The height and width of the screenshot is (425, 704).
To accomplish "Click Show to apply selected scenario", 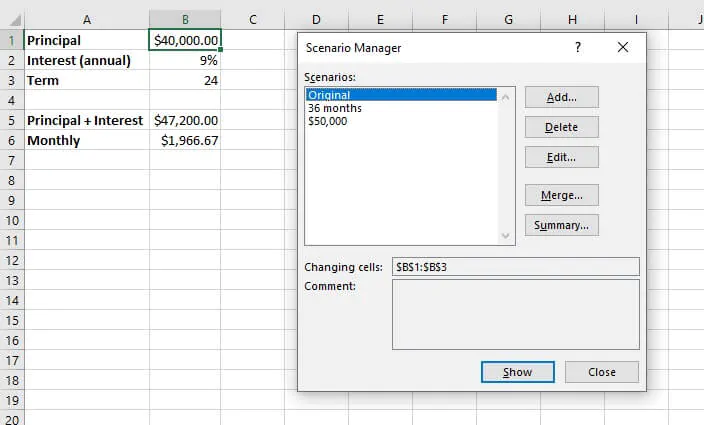I will tap(518, 372).
